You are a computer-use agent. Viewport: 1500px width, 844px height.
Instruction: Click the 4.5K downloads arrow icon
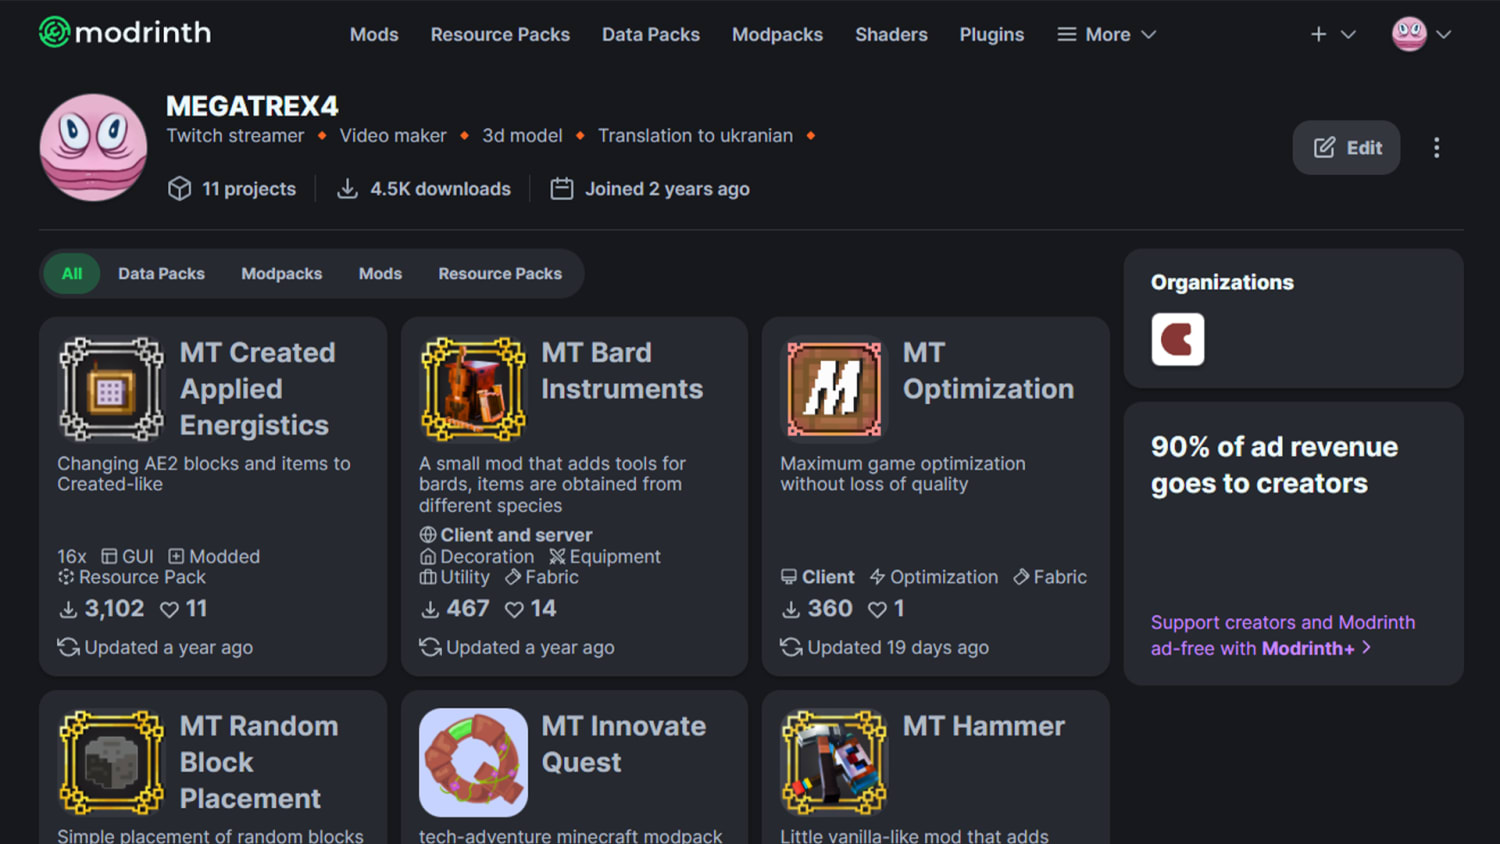[x=347, y=188]
